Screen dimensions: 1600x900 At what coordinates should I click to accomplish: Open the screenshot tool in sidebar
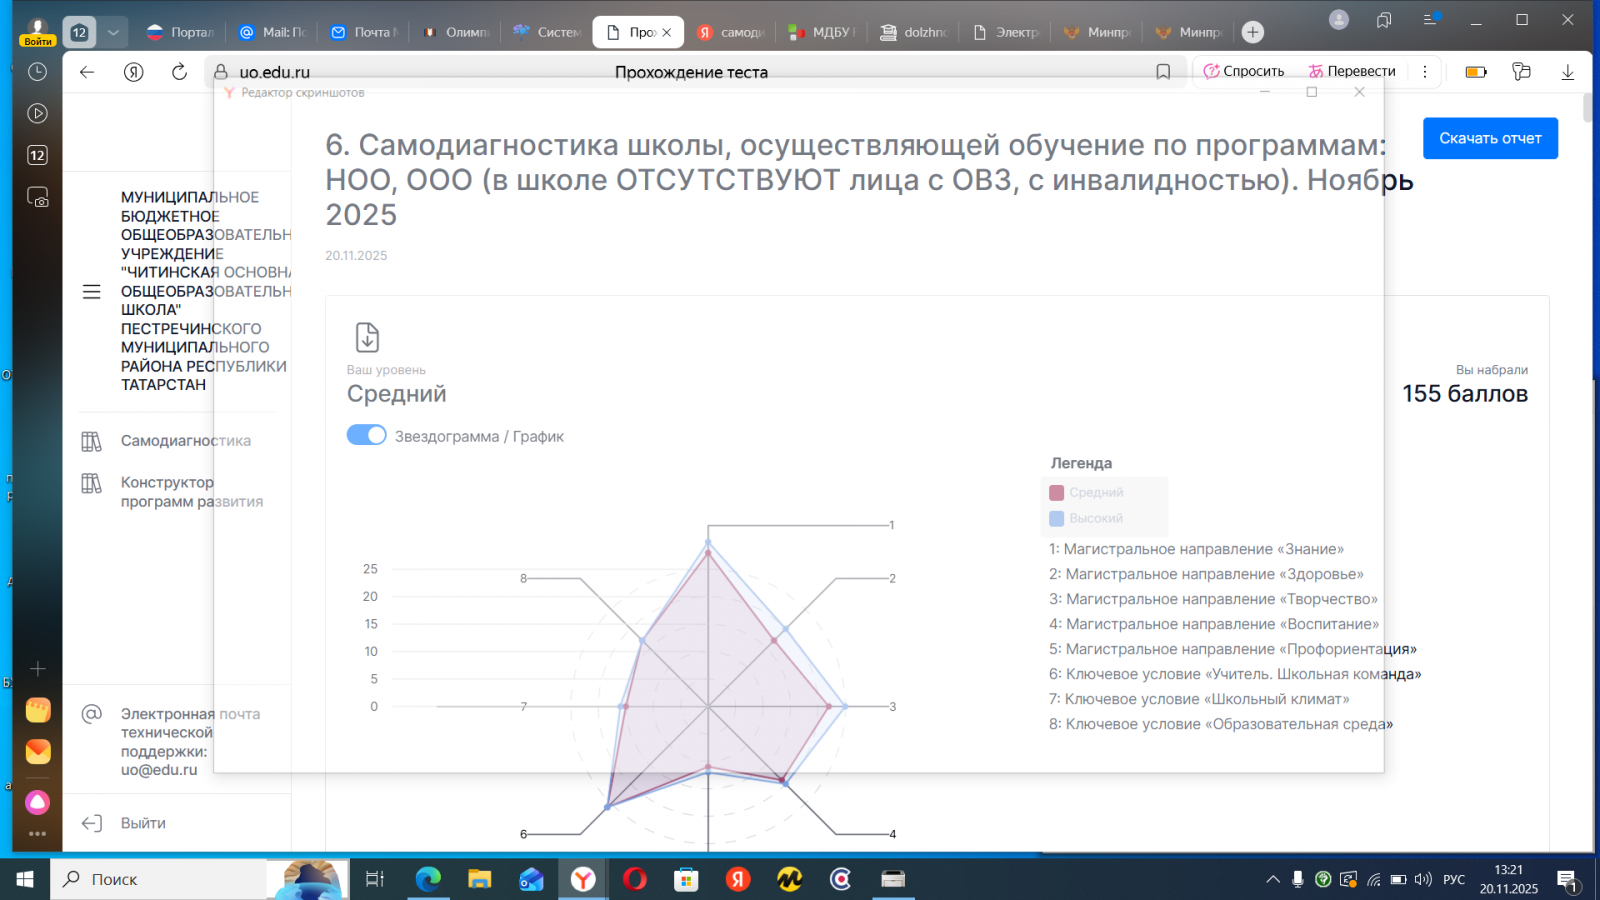(37, 198)
